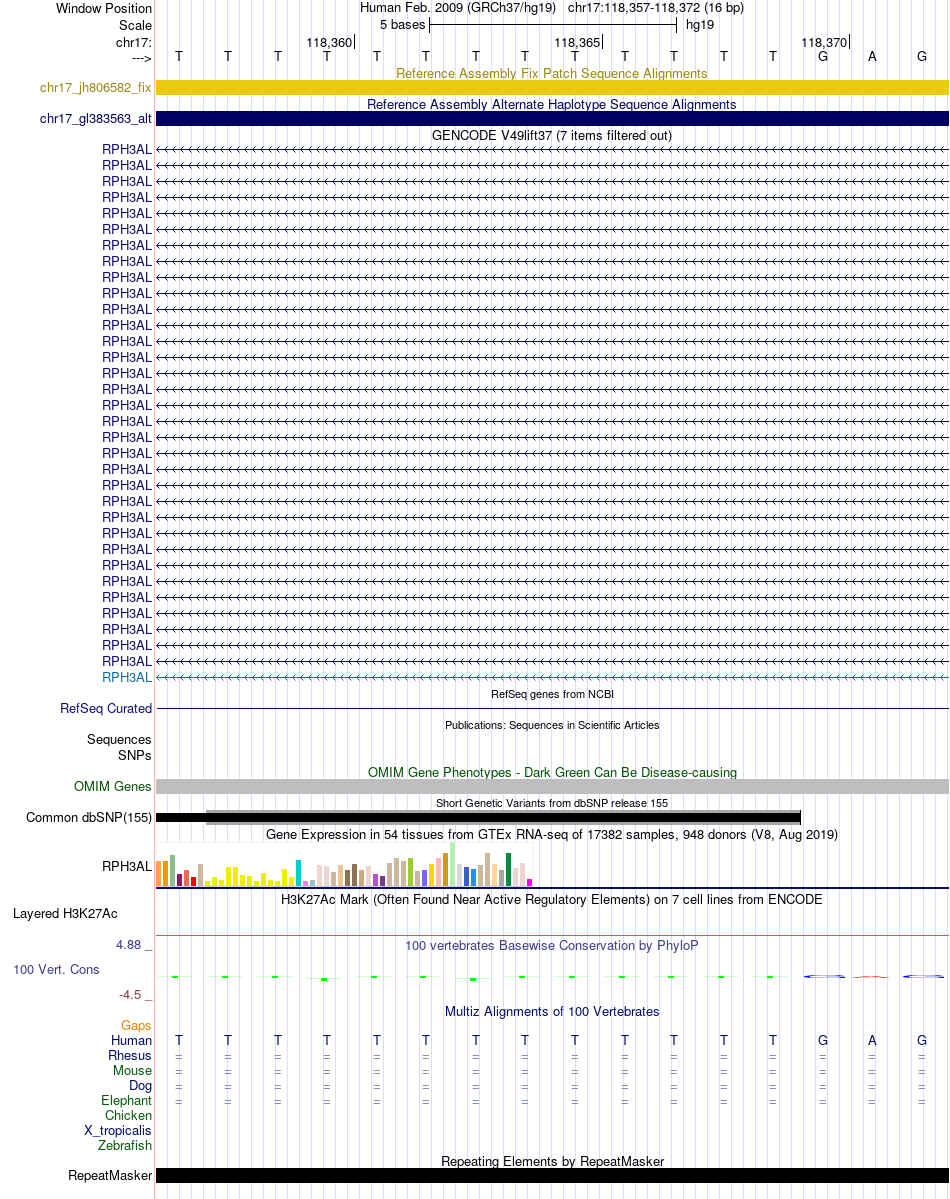The image size is (950, 1199).
Task: Click the SNPs track label
Action: 135,755
